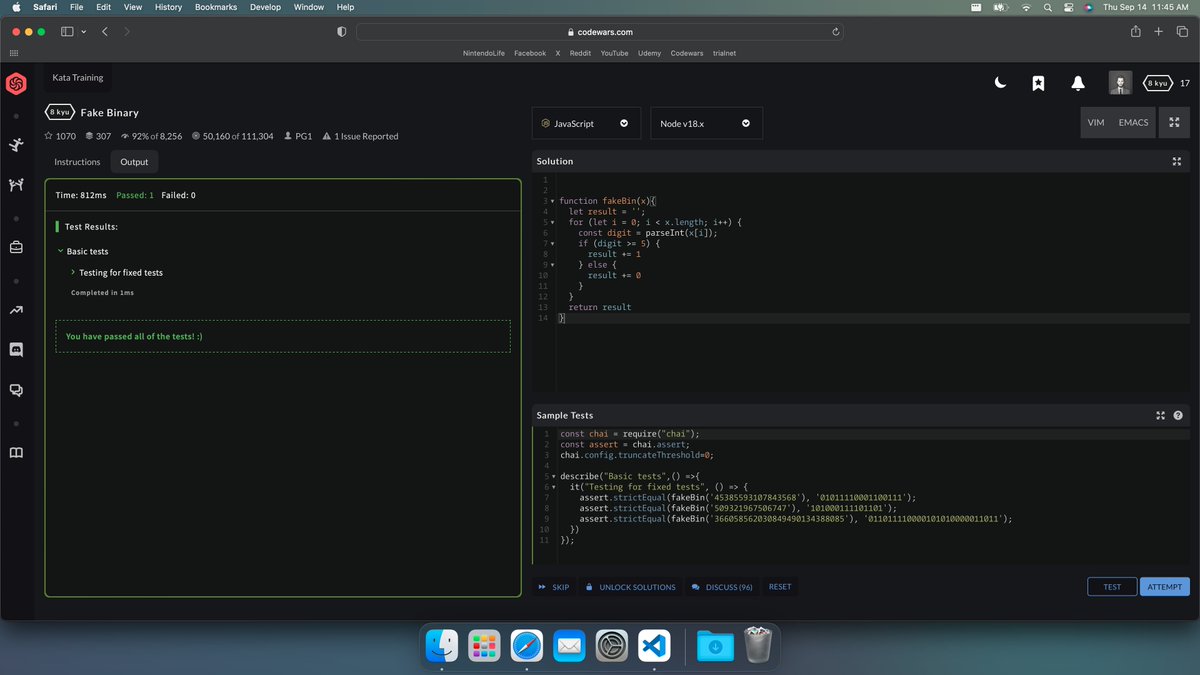Fold the for loop at line 5
Screen dimensions: 1200x675
click(x=553, y=222)
